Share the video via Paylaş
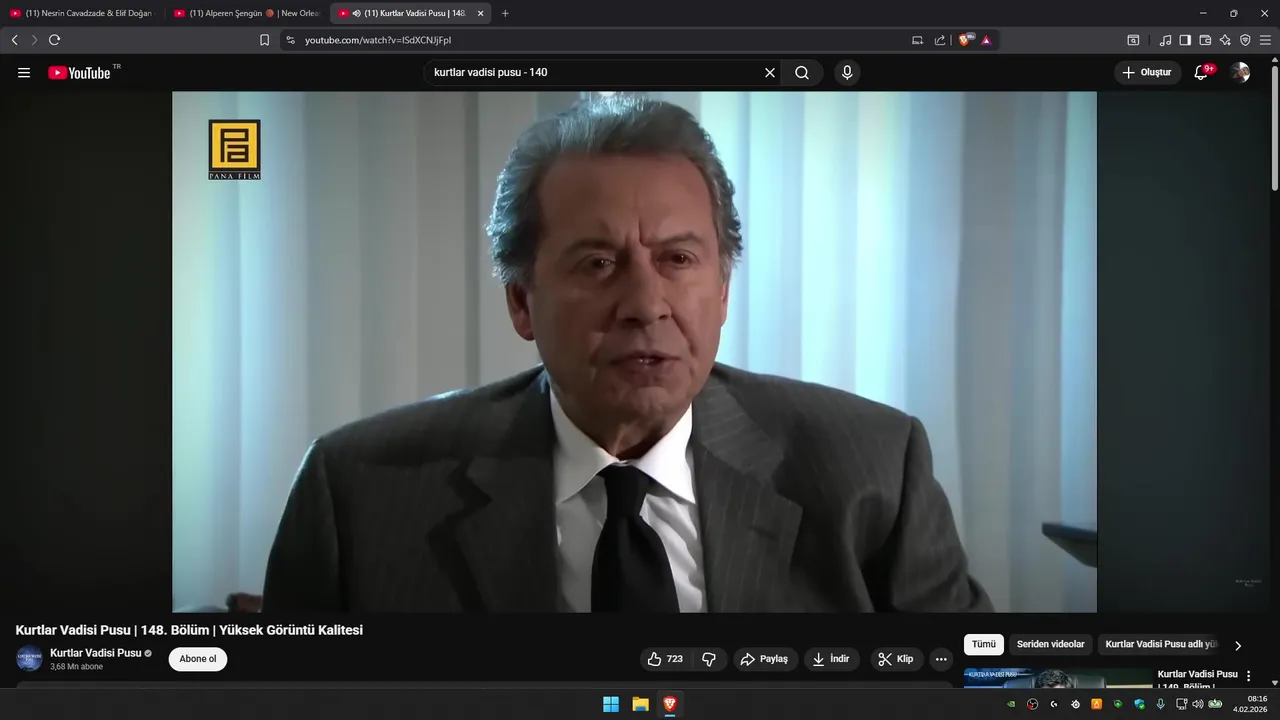Image resolution: width=1280 pixels, height=720 pixels. click(765, 659)
